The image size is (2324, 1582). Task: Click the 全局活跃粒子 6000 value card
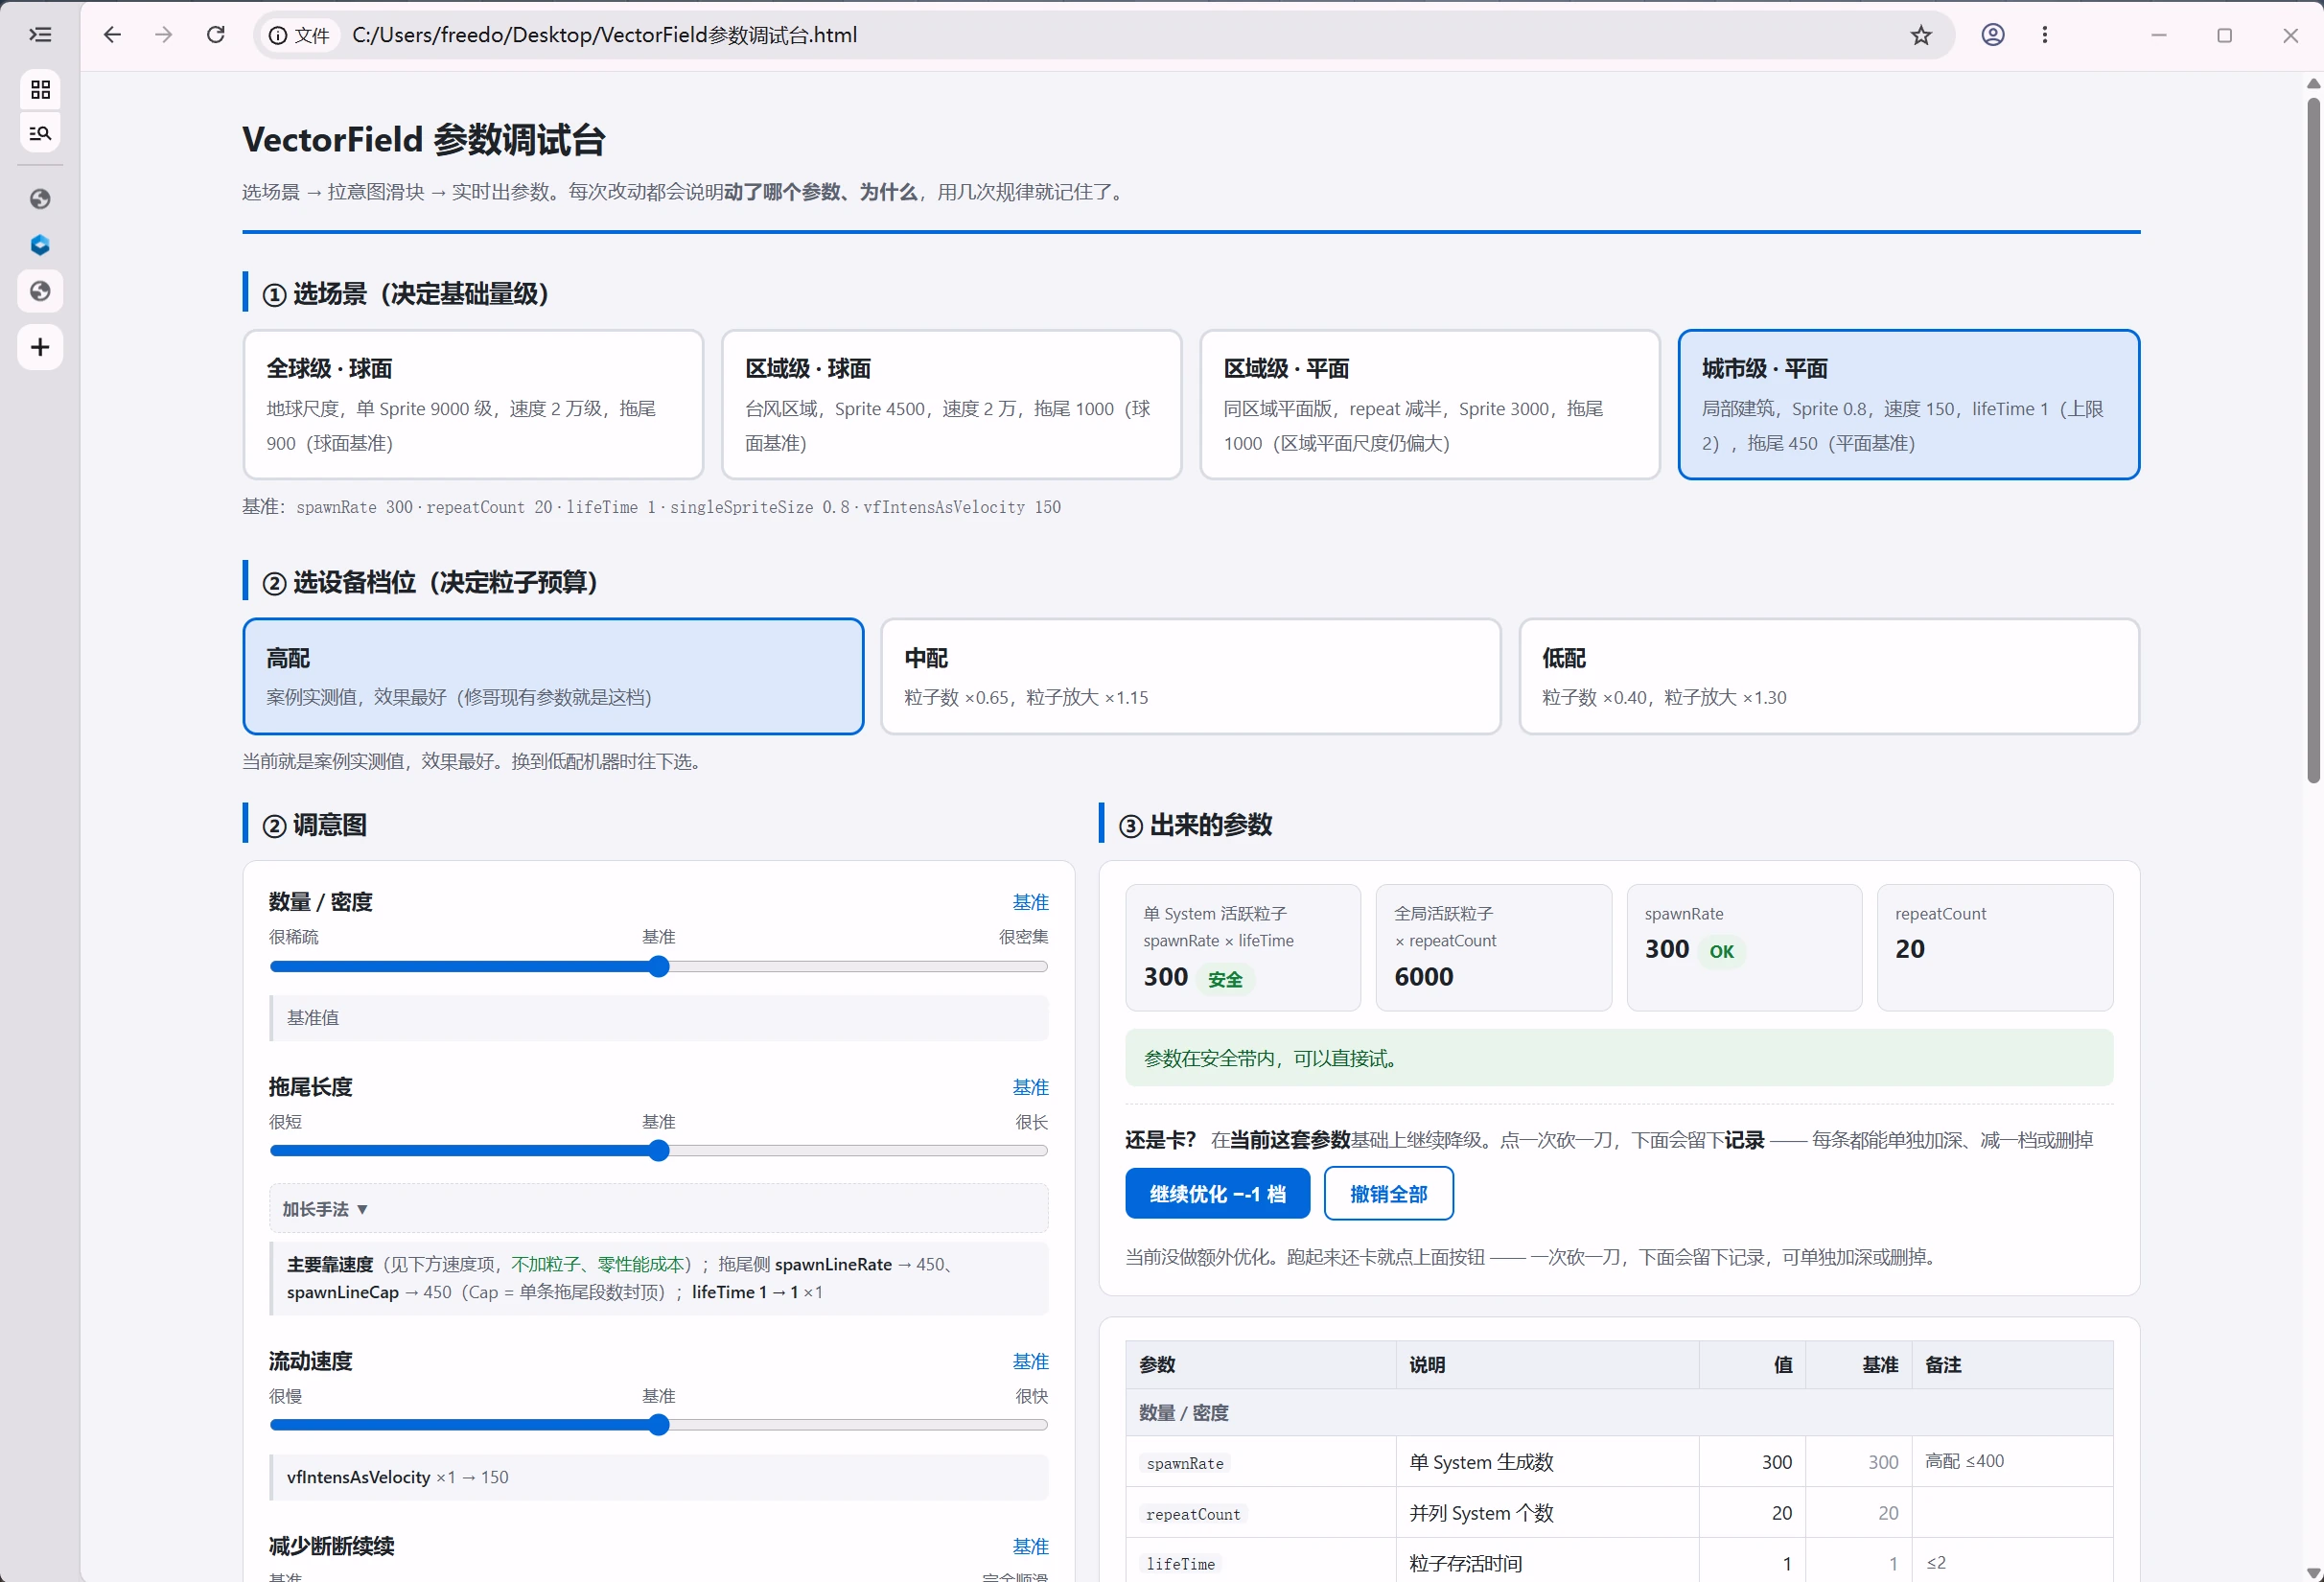pos(1493,947)
